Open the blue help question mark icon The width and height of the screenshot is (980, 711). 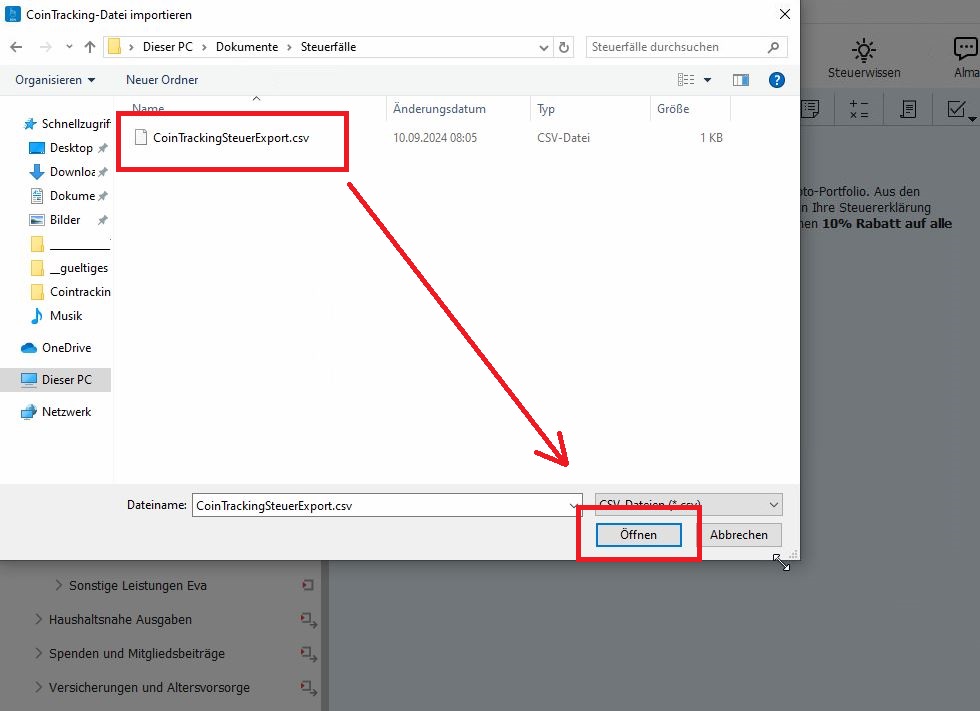(x=775, y=80)
